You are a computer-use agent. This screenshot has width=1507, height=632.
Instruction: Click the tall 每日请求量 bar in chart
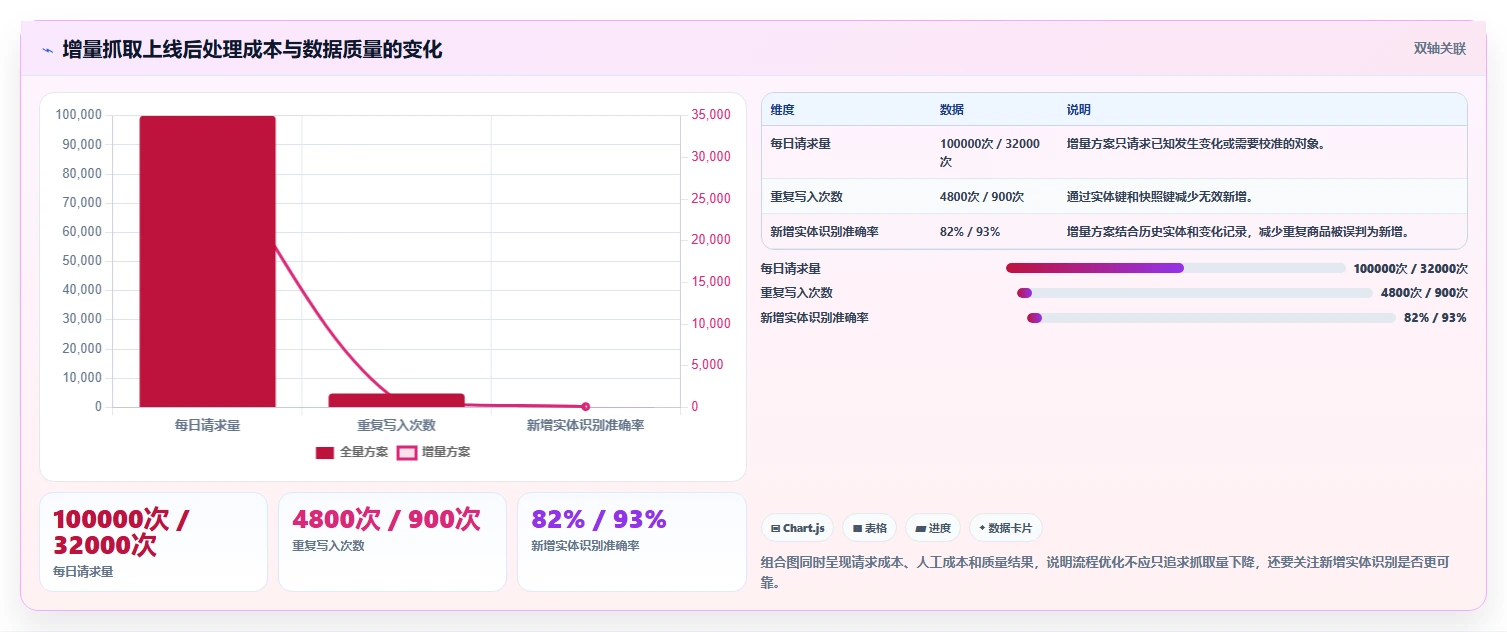coord(207,262)
